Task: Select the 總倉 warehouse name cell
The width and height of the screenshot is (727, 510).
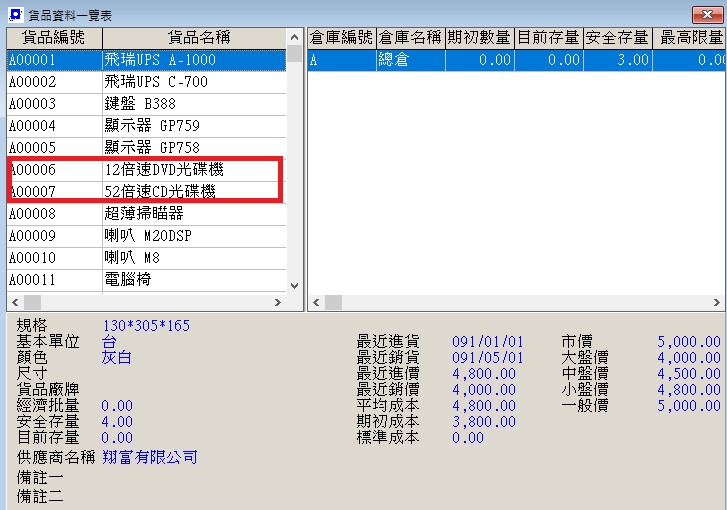Action: 410,60
